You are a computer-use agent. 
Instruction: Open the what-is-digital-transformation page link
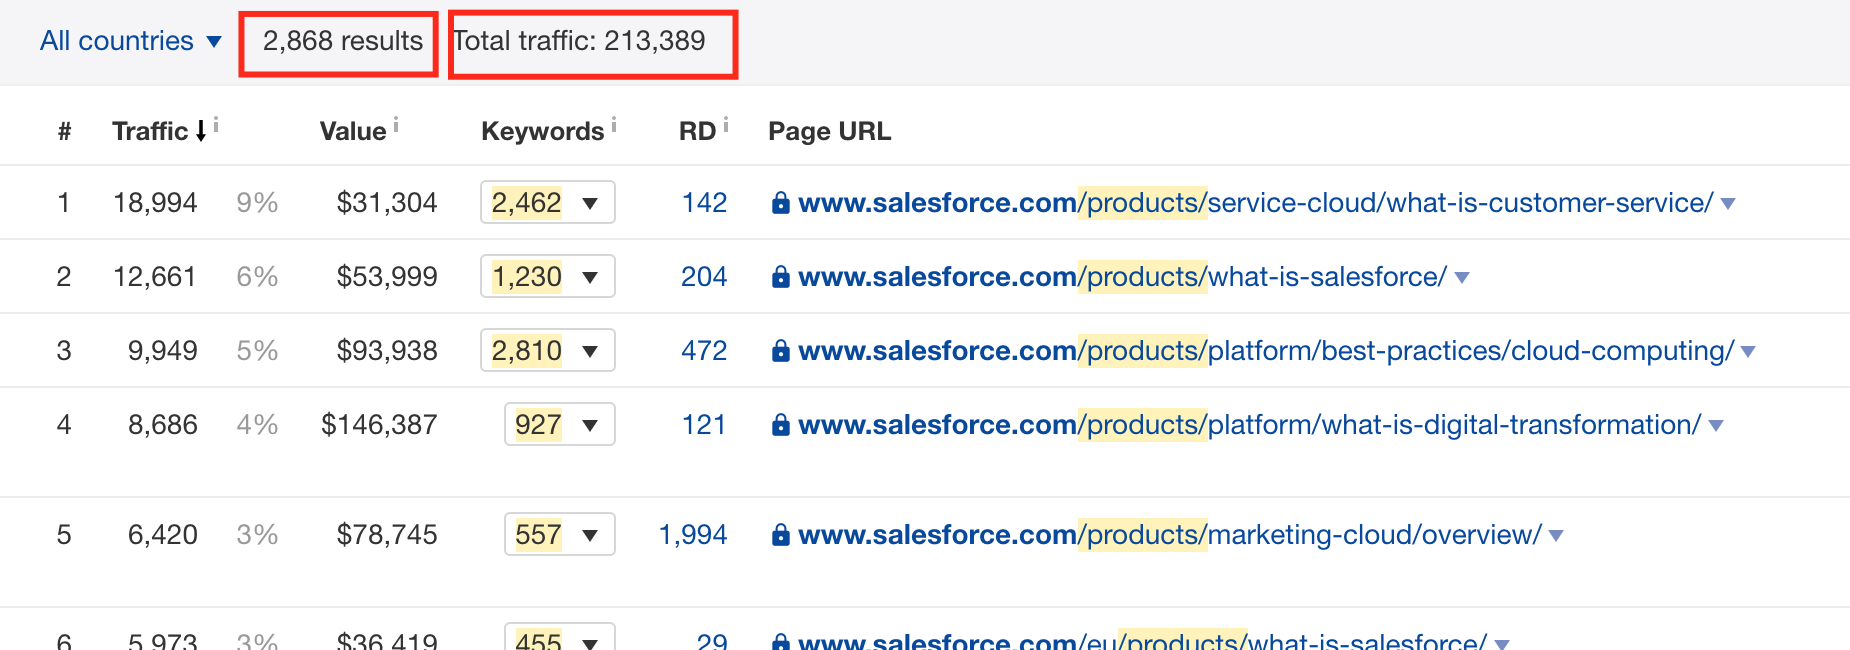(1250, 425)
